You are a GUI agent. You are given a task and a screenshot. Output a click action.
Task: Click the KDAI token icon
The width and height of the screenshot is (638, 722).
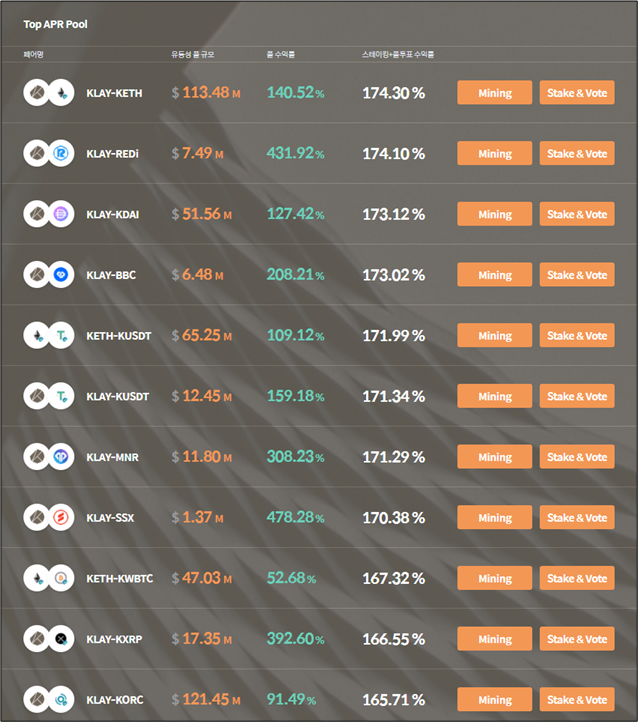point(61,214)
